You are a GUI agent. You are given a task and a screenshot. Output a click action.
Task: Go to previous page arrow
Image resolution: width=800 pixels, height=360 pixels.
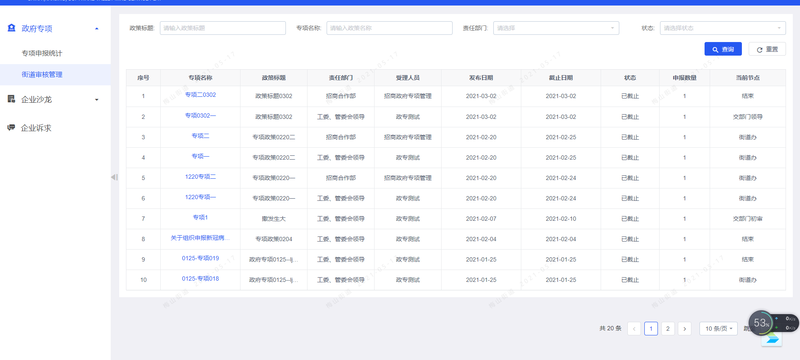(x=634, y=329)
